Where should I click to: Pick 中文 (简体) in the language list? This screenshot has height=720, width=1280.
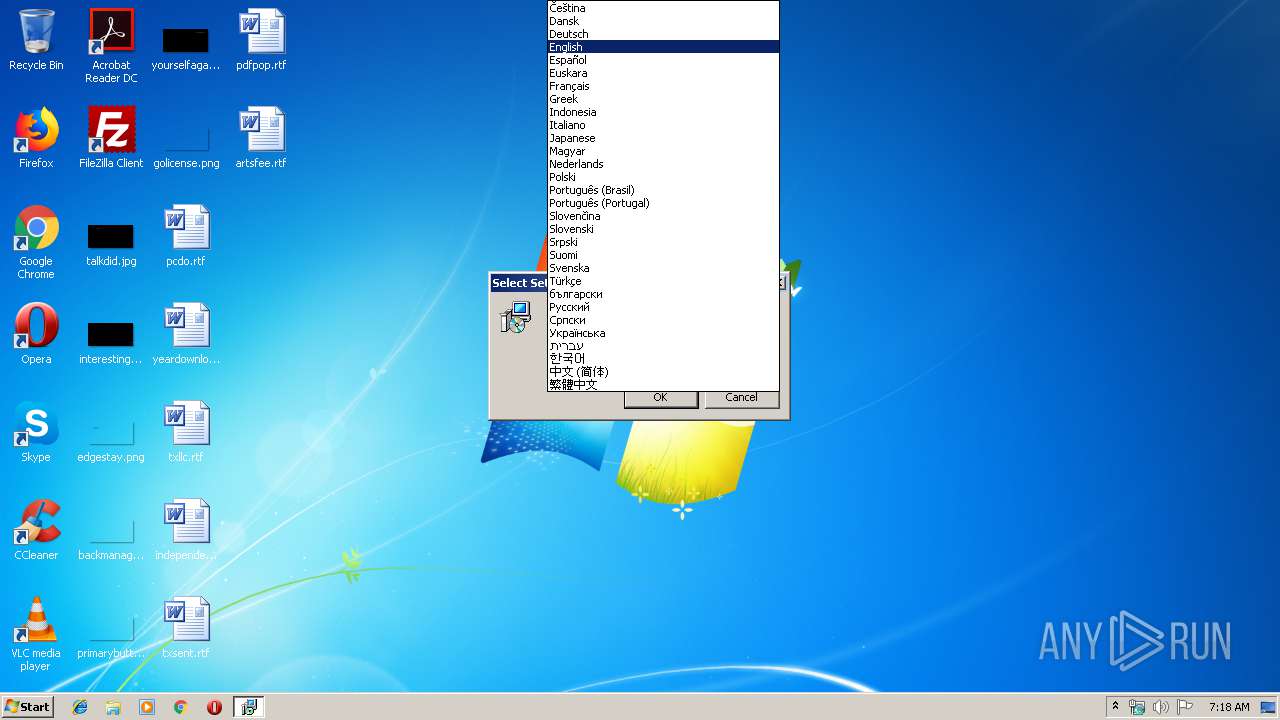coord(663,372)
